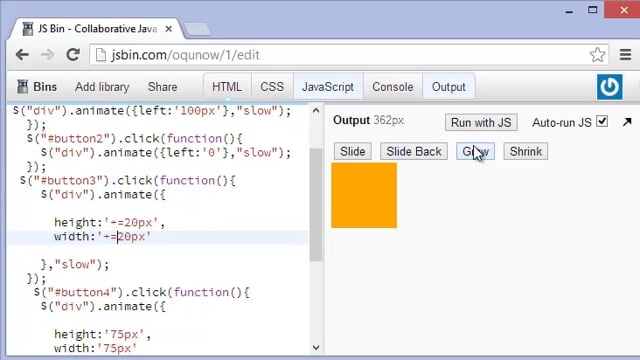Reload the JS Bin page

(x=73, y=54)
